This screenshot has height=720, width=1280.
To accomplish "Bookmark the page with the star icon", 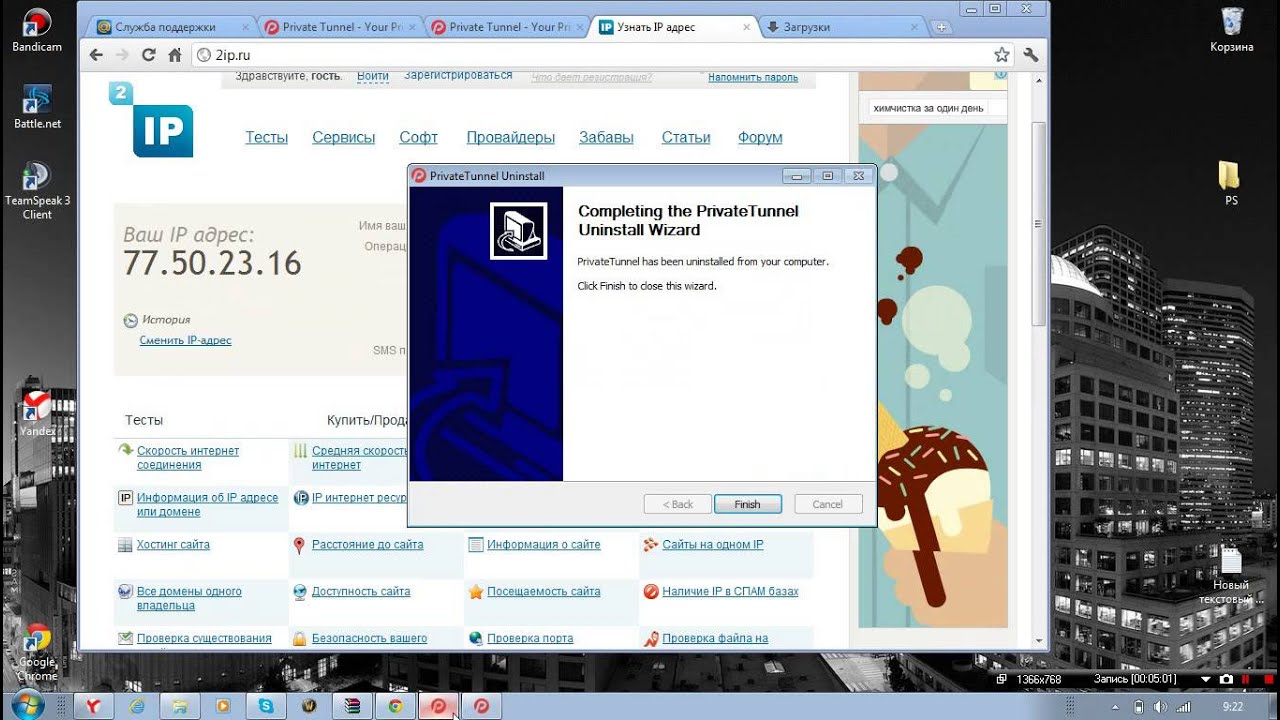I will pos(1002,55).
